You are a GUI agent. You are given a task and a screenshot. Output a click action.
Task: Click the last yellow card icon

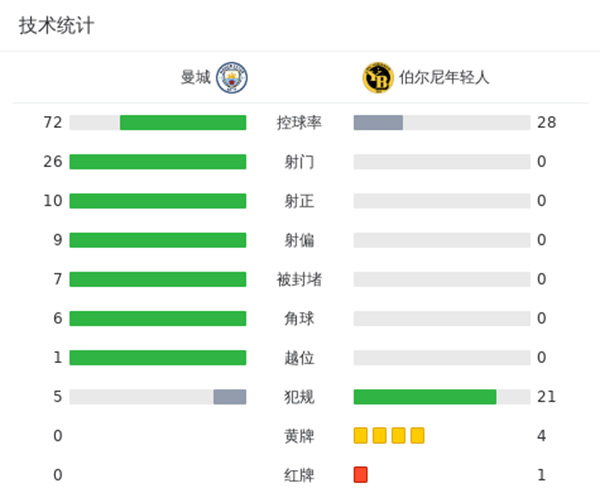click(417, 435)
